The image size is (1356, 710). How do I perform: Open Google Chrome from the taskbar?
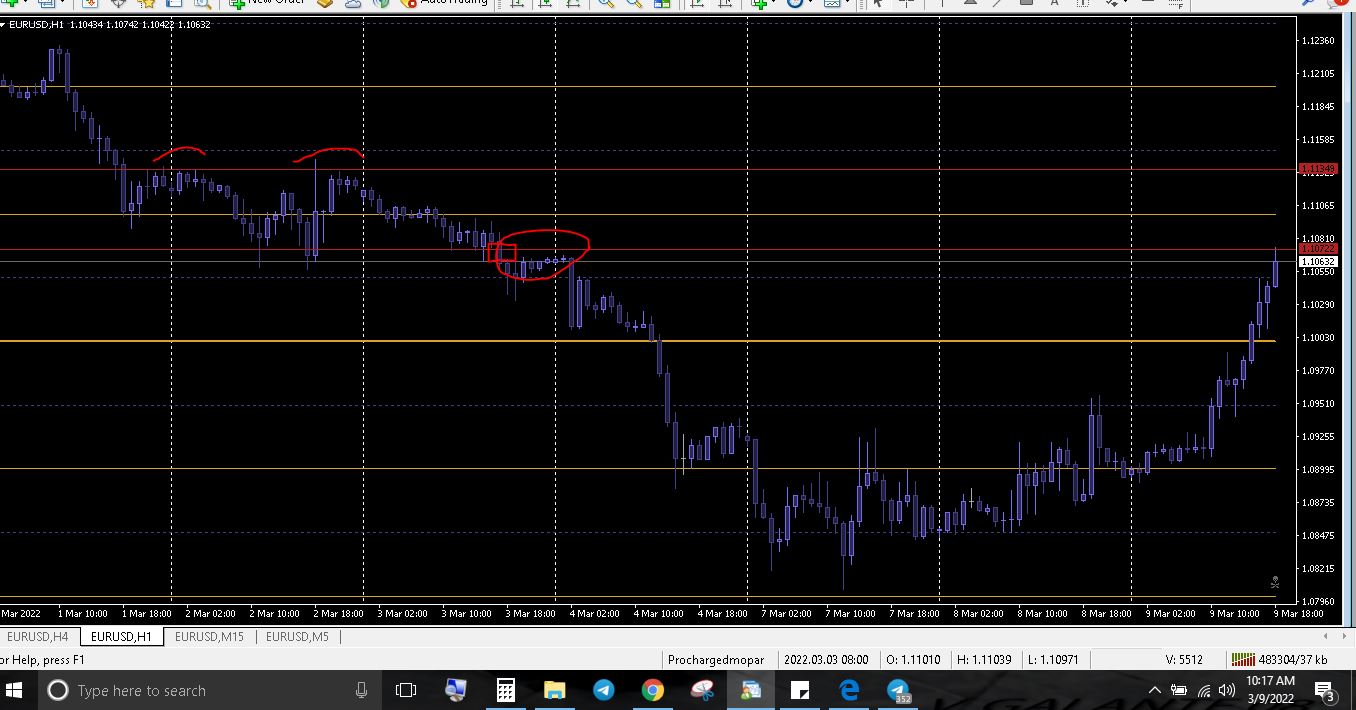click(x=652, y=690)
